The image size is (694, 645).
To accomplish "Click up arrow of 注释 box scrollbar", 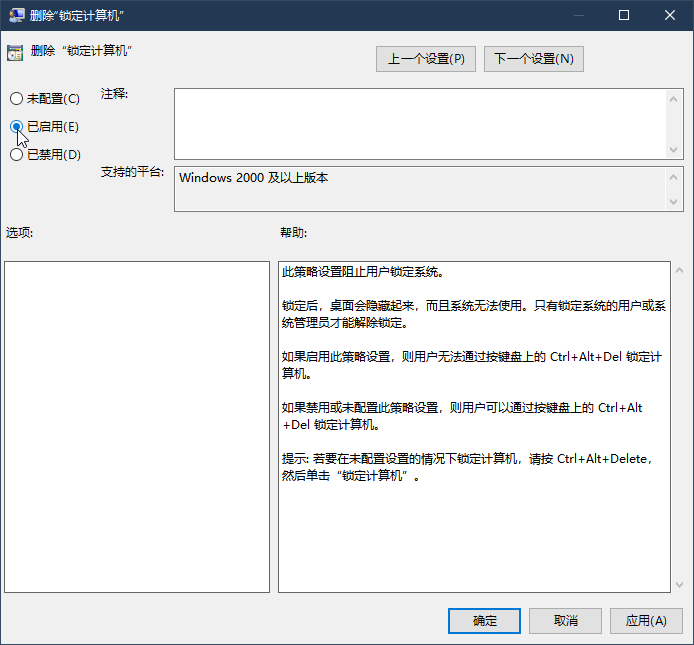I will point(674,99).
